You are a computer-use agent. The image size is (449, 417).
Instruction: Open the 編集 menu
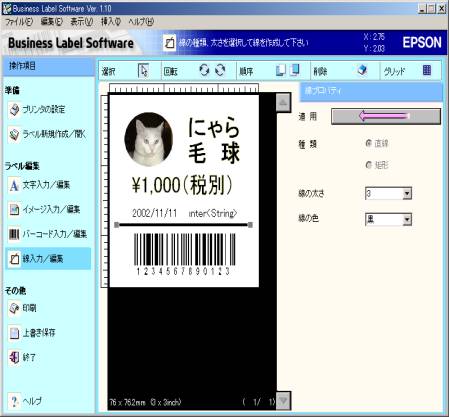(x=51, y=22)
